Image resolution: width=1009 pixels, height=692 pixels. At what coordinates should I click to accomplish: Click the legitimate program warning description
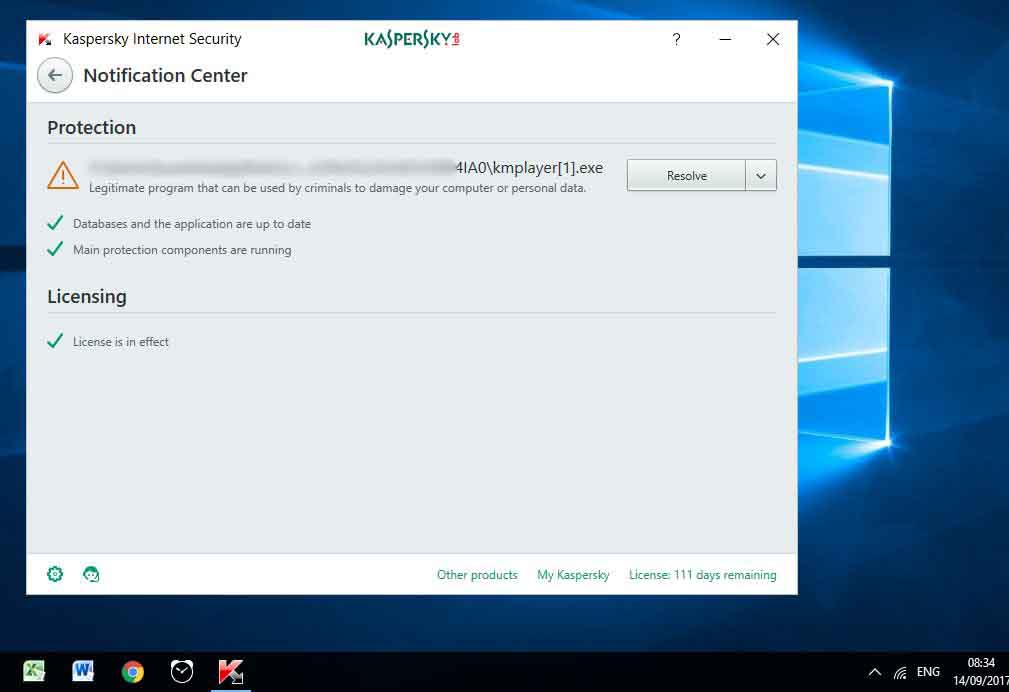click(337, 188)
